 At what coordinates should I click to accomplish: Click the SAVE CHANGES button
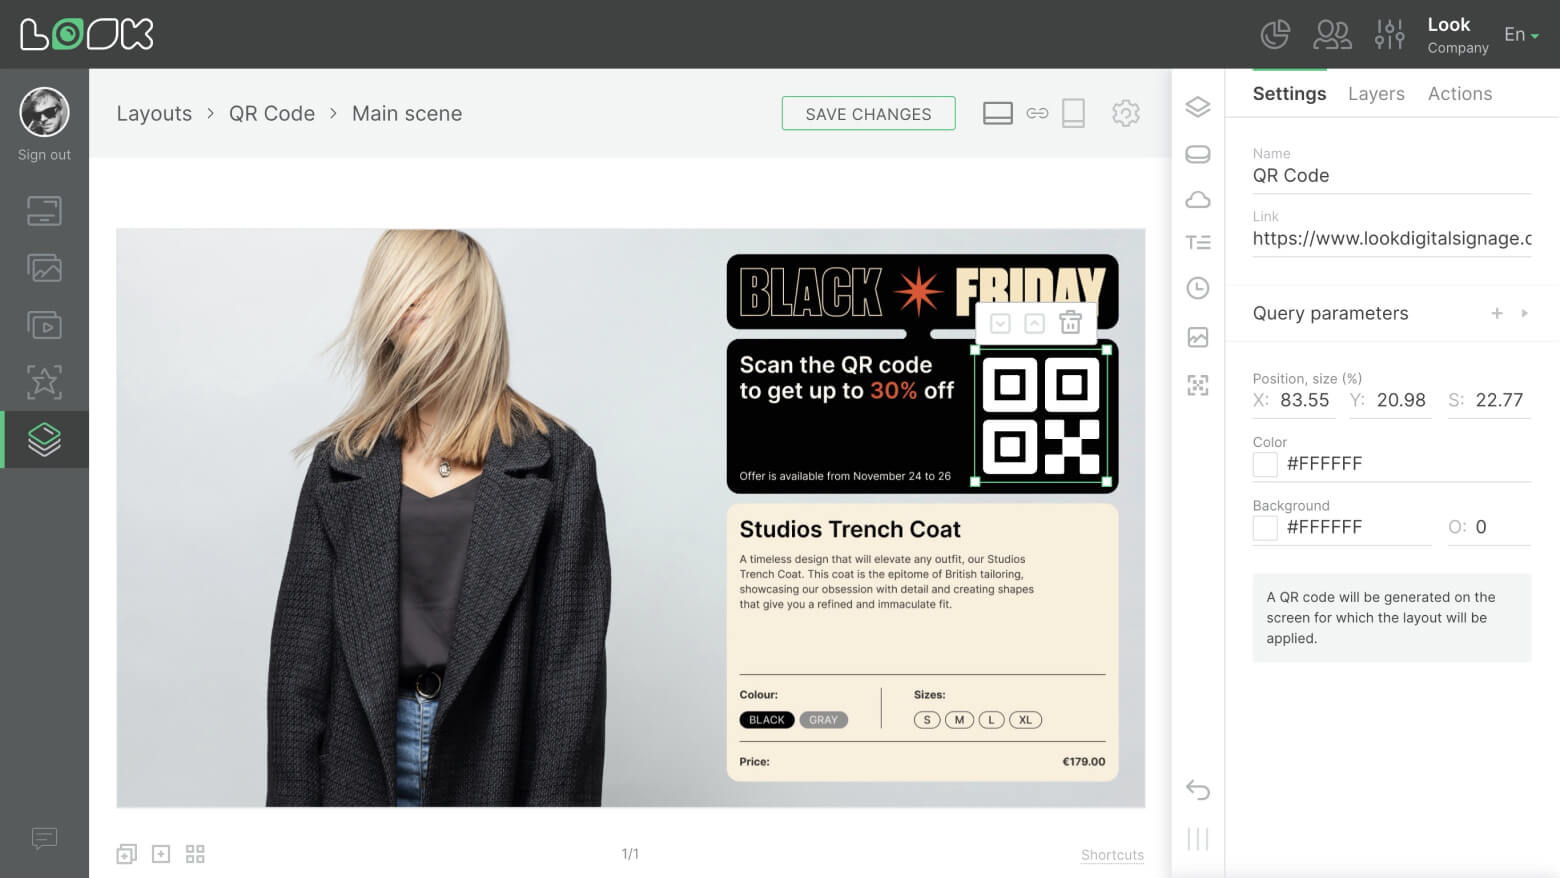pyautogui.click(x=868, y=113)
